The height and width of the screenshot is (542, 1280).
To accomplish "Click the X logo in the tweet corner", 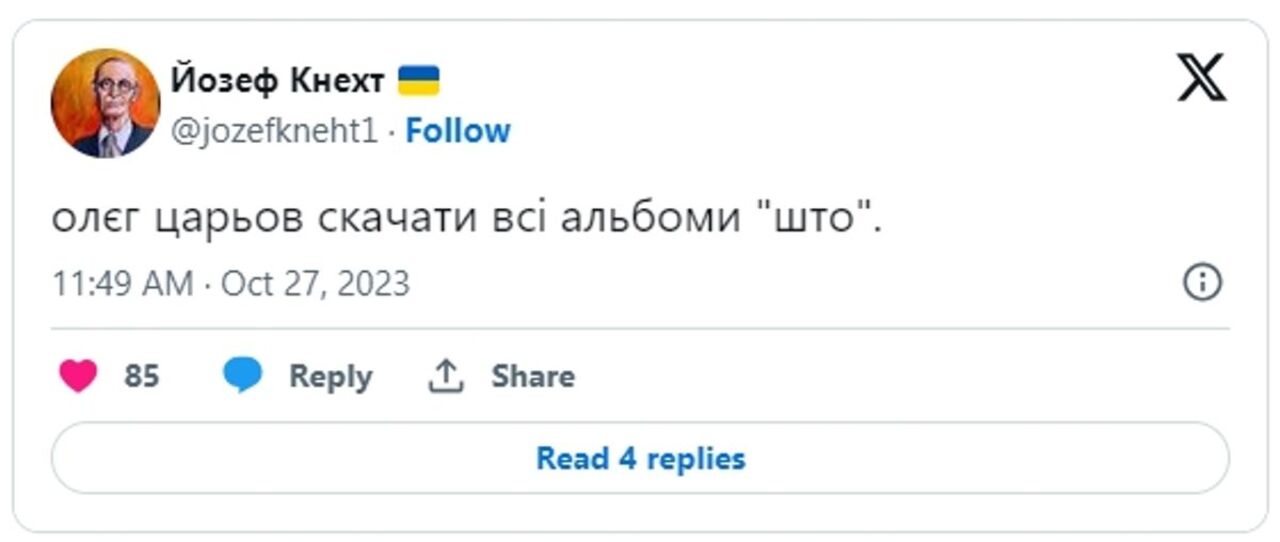I will 1201,78.
